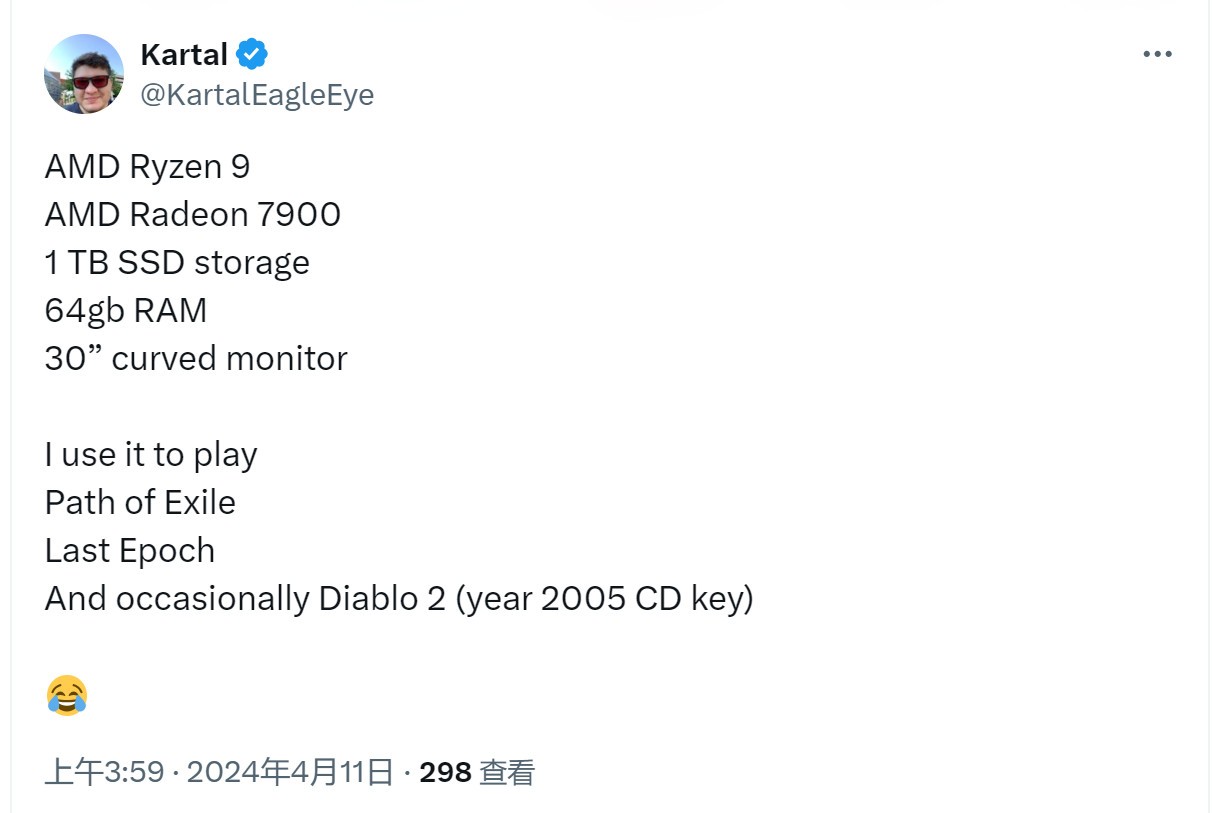Click the 上午3:59 timestamp
Viewport: 1213px width, 813px height.
pyautogui.click(x=104, y=772)
